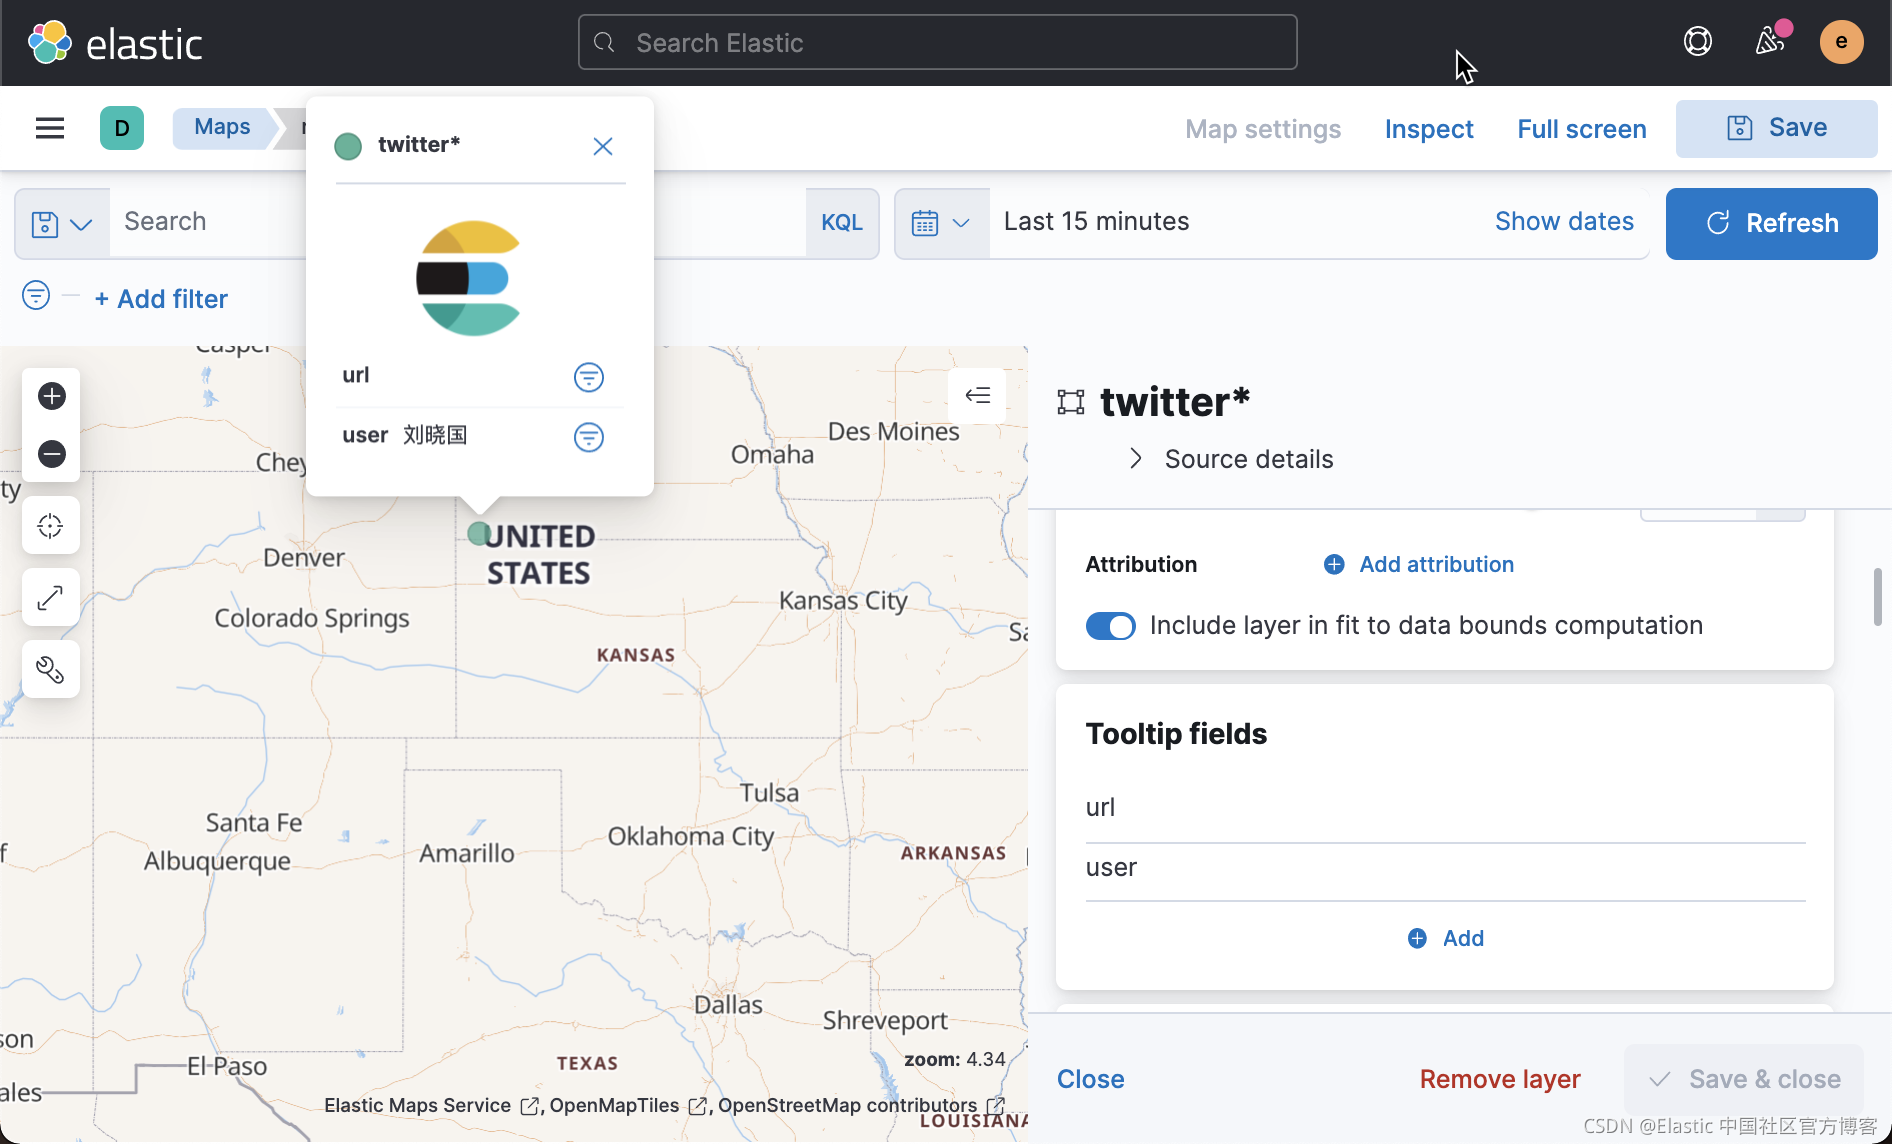The width and height of the screenshot is (1892, 1144).
Task: Toggle map fullscreen expand arrows icon
Action: pos(51,598)
